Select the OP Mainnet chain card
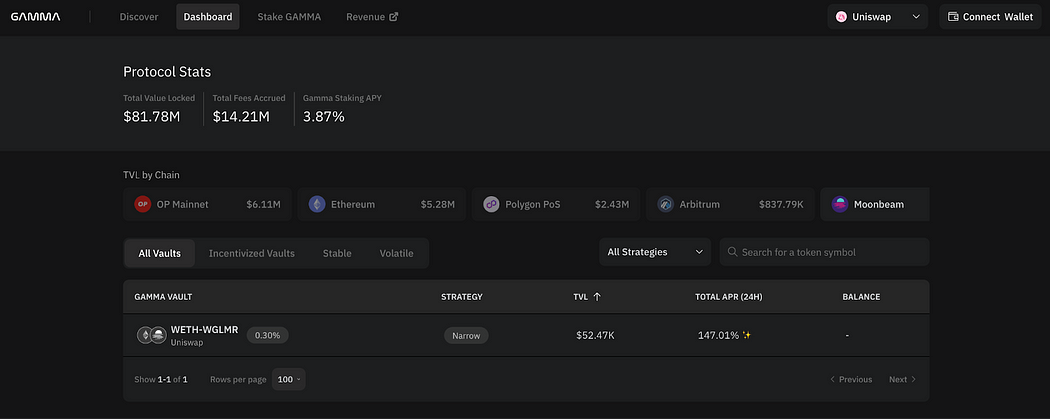The image size is (1050, 419). [208, 204]
